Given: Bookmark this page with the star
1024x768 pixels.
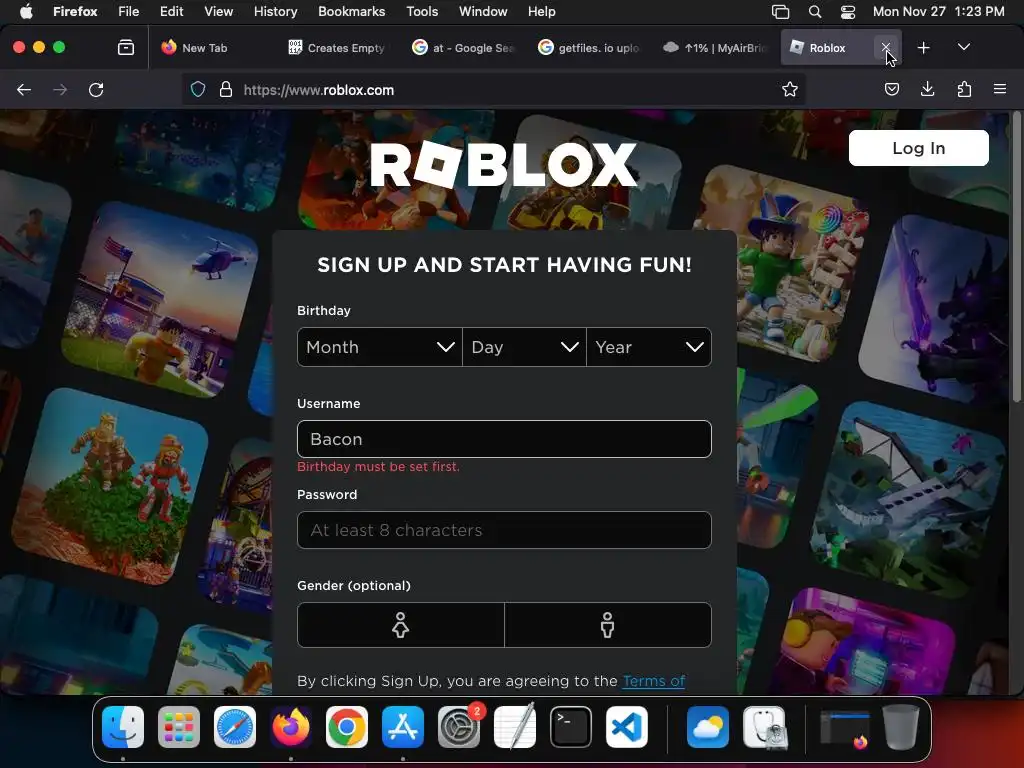Looking at the screenshot, I should [790, 89].
